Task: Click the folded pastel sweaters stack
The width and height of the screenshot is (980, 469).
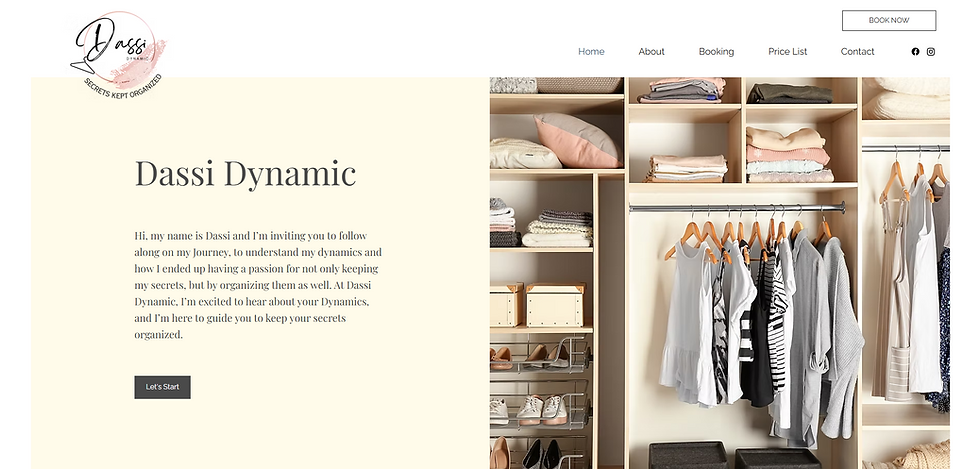Action: point(789,155)
